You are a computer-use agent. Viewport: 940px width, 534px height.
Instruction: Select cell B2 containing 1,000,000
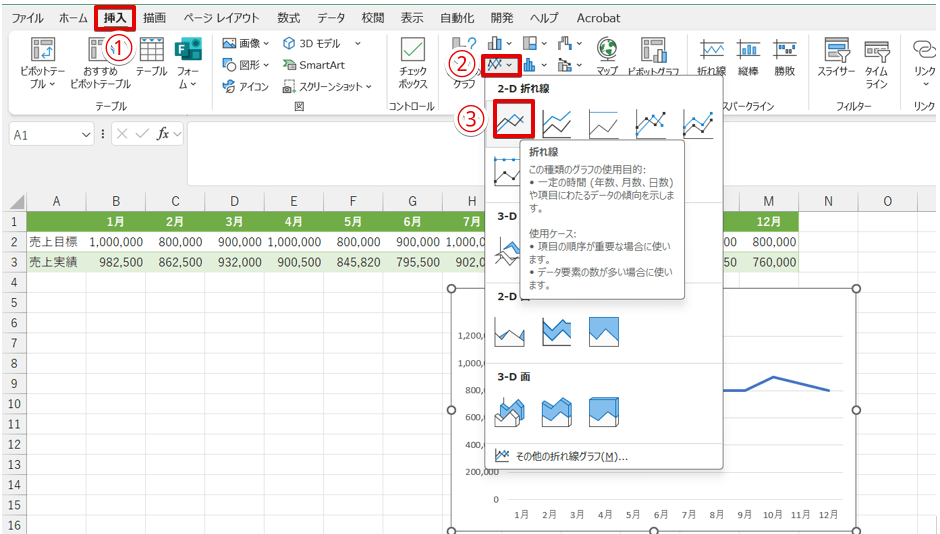click(x=115, y=241)
